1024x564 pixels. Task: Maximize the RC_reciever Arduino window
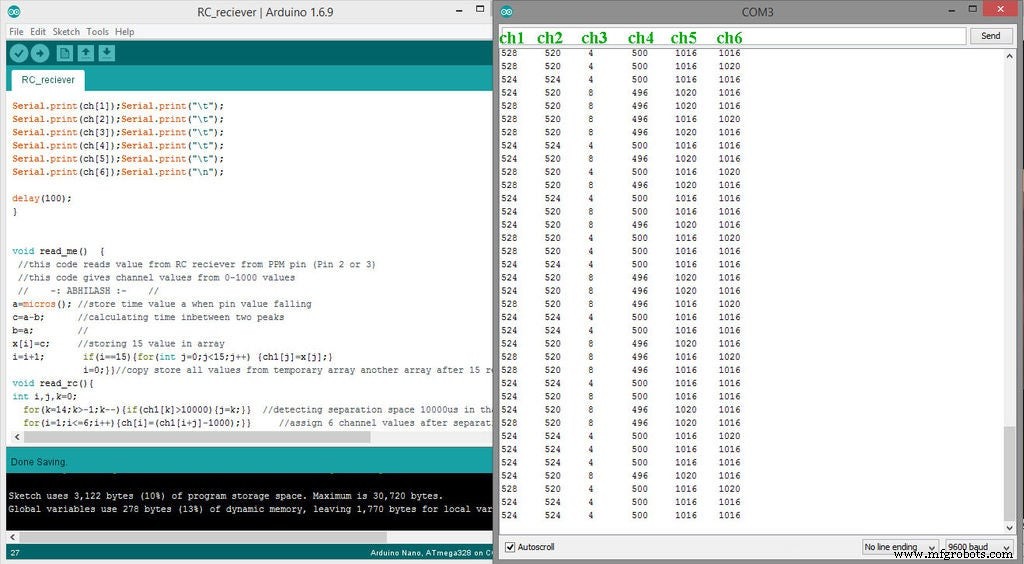tap(480, 9)
